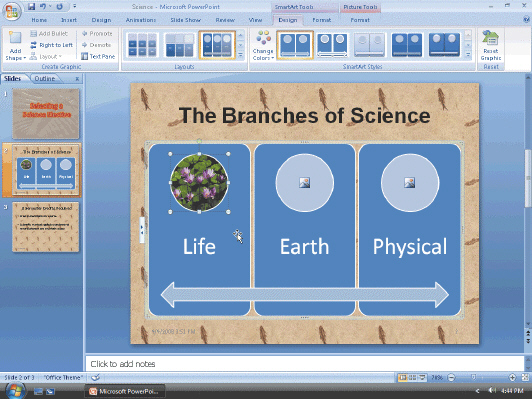The image size is (532, 399).
Task: Select the fifth 3-D SmartArt style thumbnail
Action: point(444,45)
